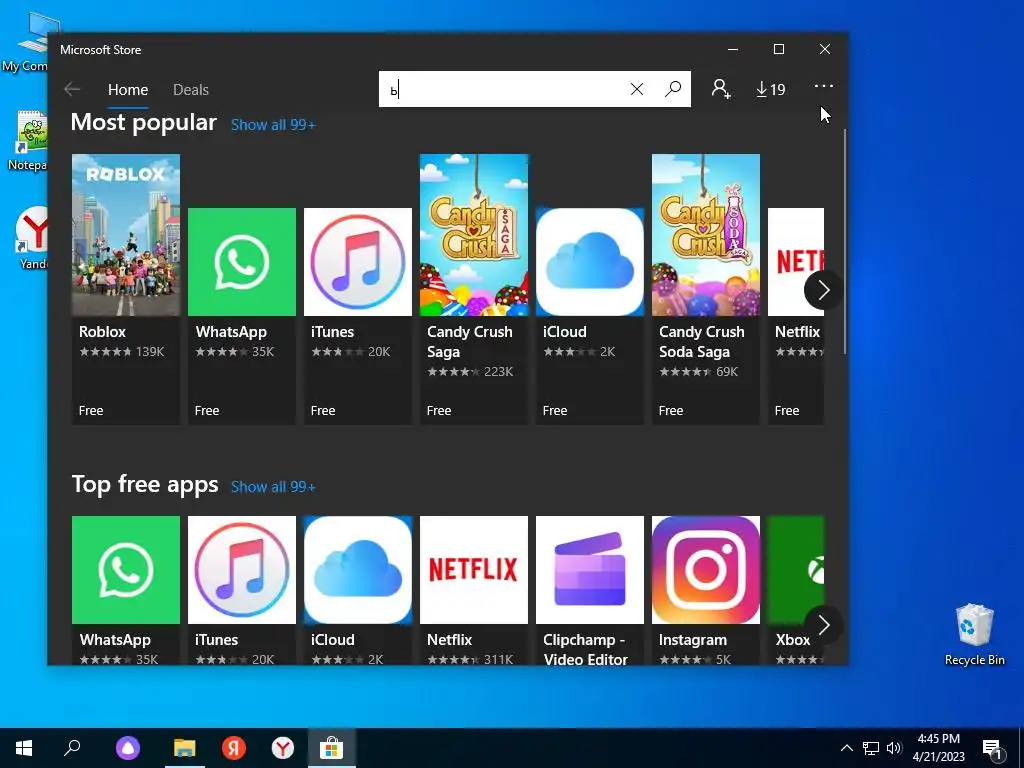Select the Notepad++ desktop shortcut

pyautogui.click(x=27, y=141)
